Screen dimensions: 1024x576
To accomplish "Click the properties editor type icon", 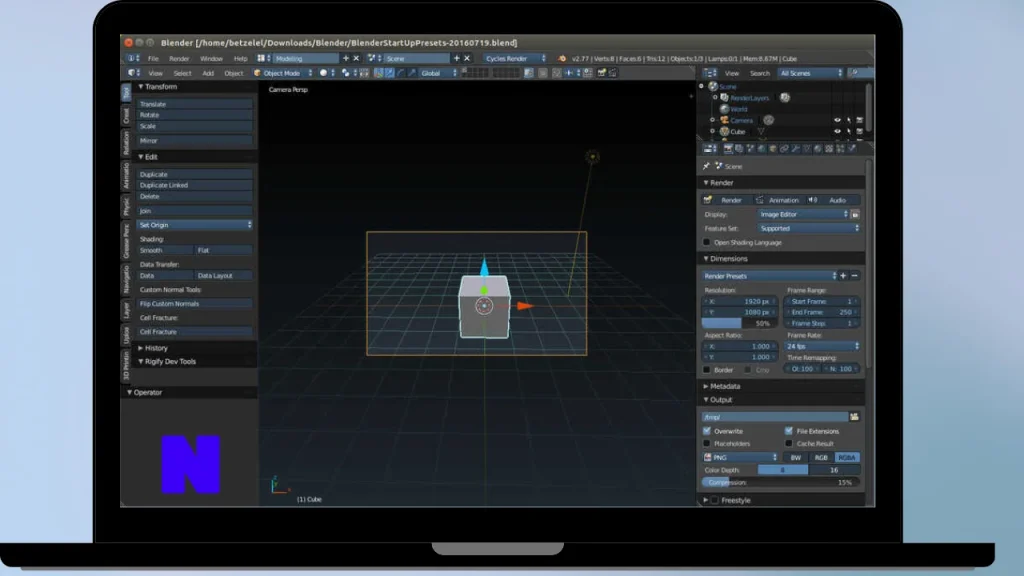I will pos(709,149).
